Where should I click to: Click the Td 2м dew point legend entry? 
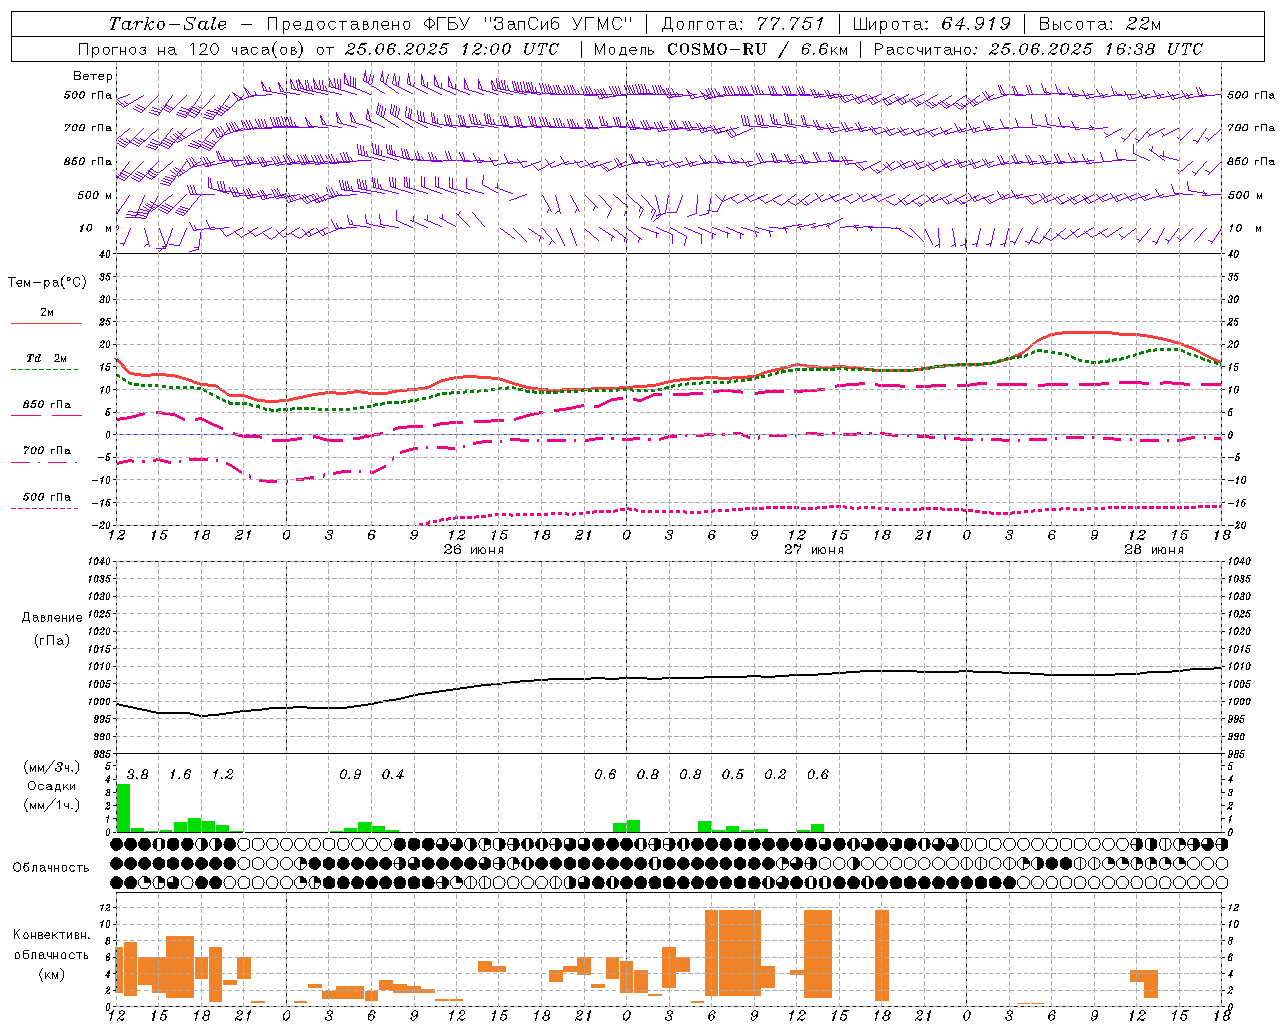(x=47, y=358)
